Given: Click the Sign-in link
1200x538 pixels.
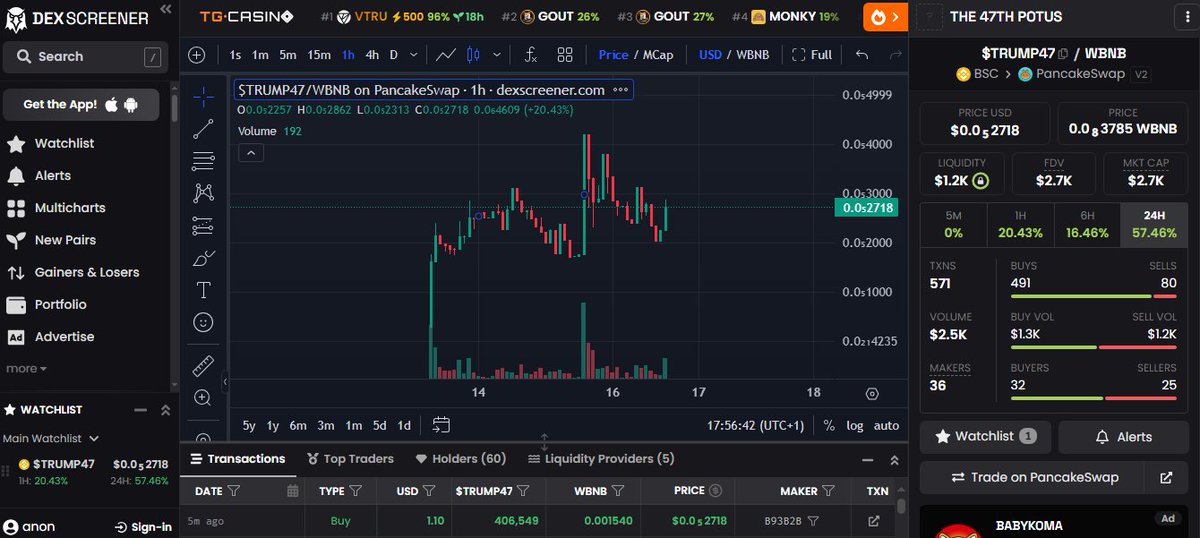Looking at the screenshot, I should pyautogui.click(x=143, y=527).
